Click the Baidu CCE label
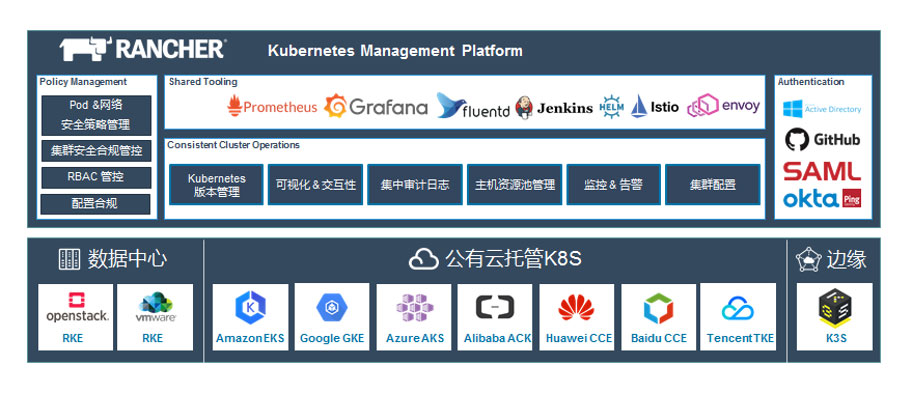Viewport: 912px width, 394px height. pos(658,338)
